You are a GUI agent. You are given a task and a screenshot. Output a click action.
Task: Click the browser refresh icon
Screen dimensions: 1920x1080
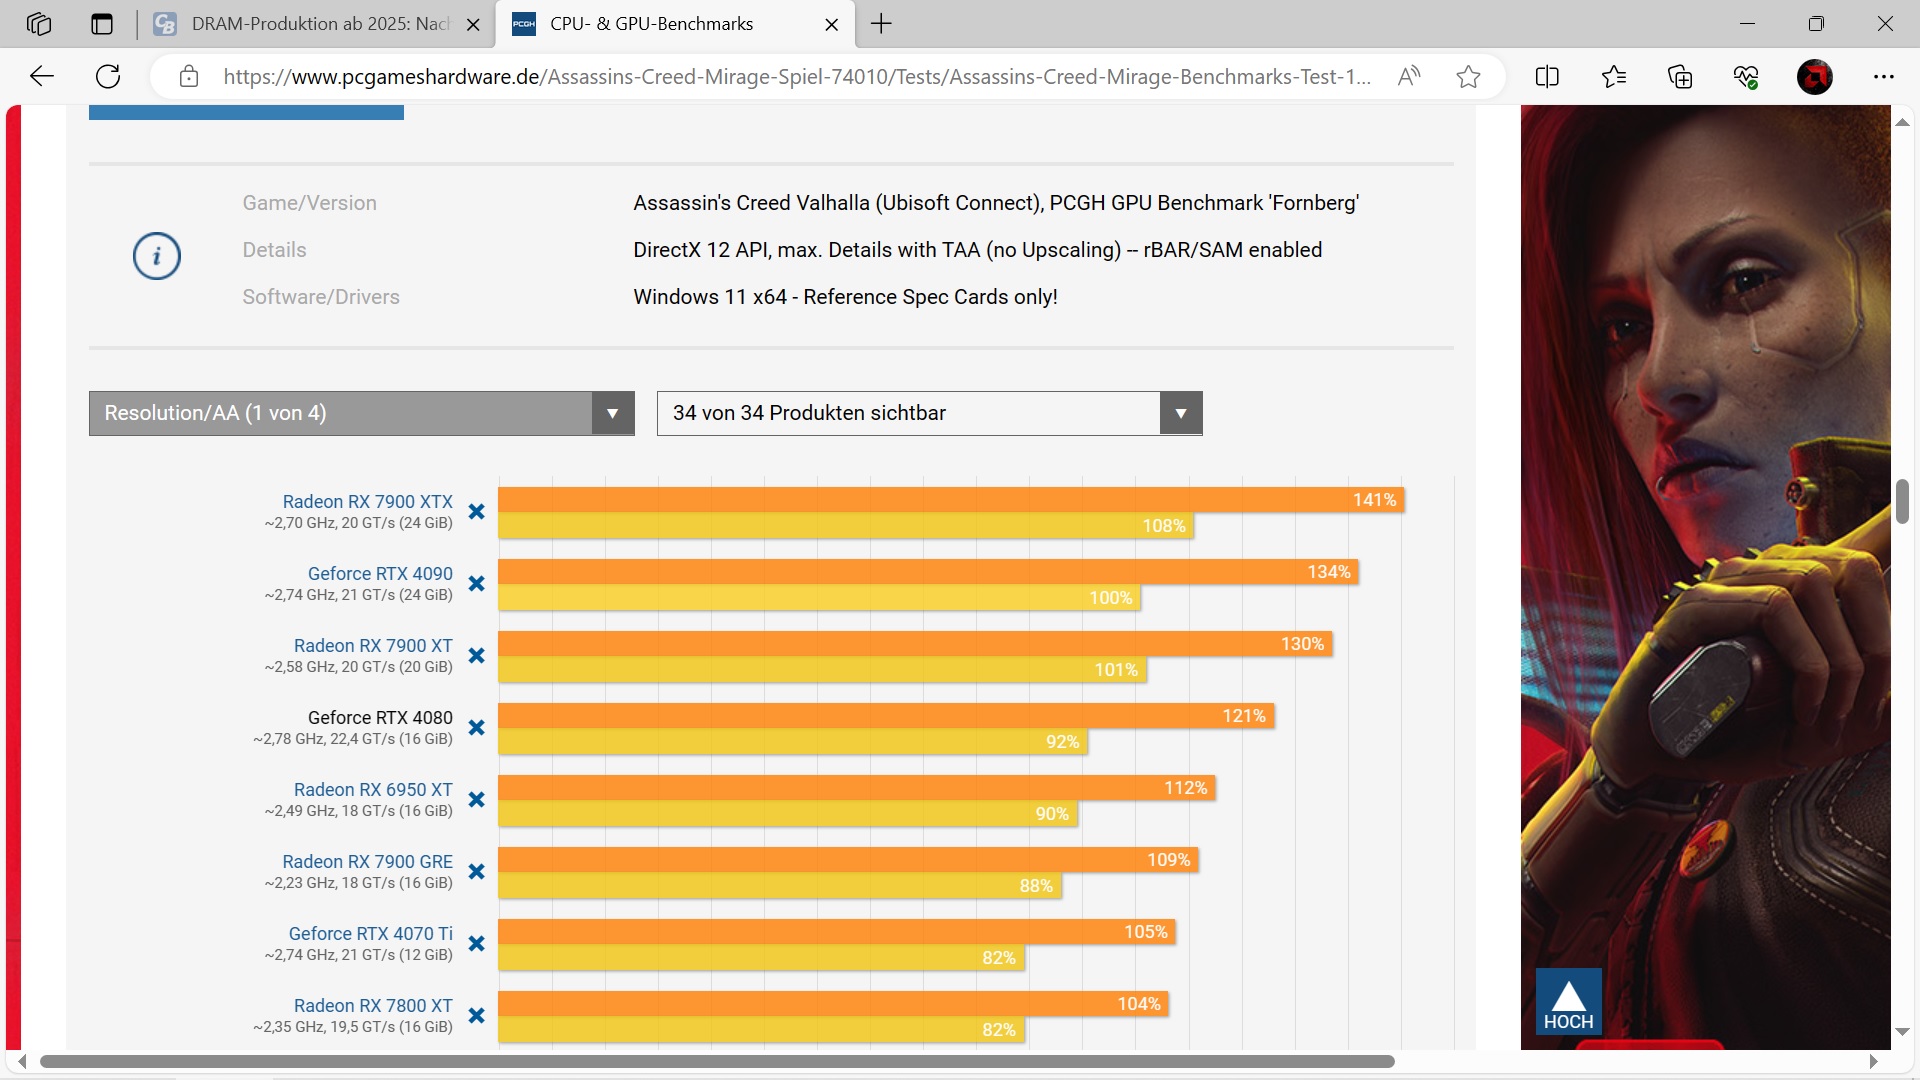coord(108,77)
